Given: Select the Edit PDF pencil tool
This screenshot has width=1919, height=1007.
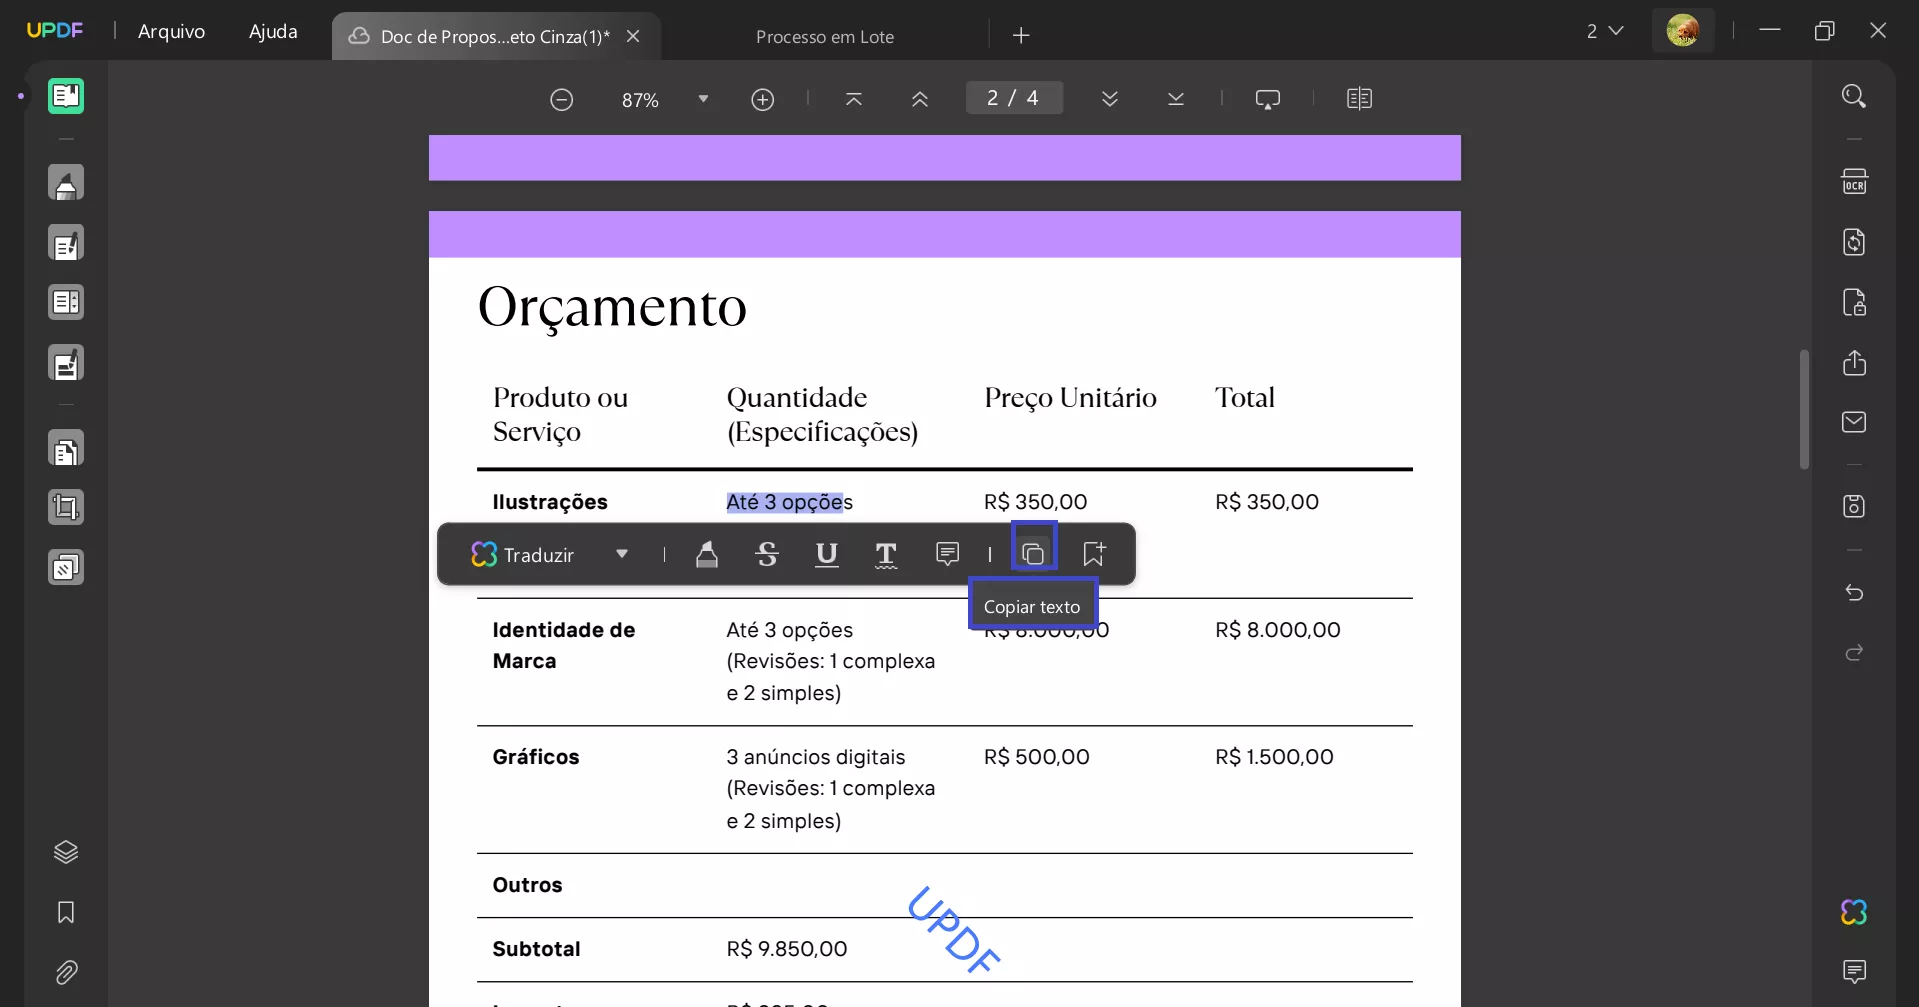Looking at the screenshot, I should click(66, 242).
